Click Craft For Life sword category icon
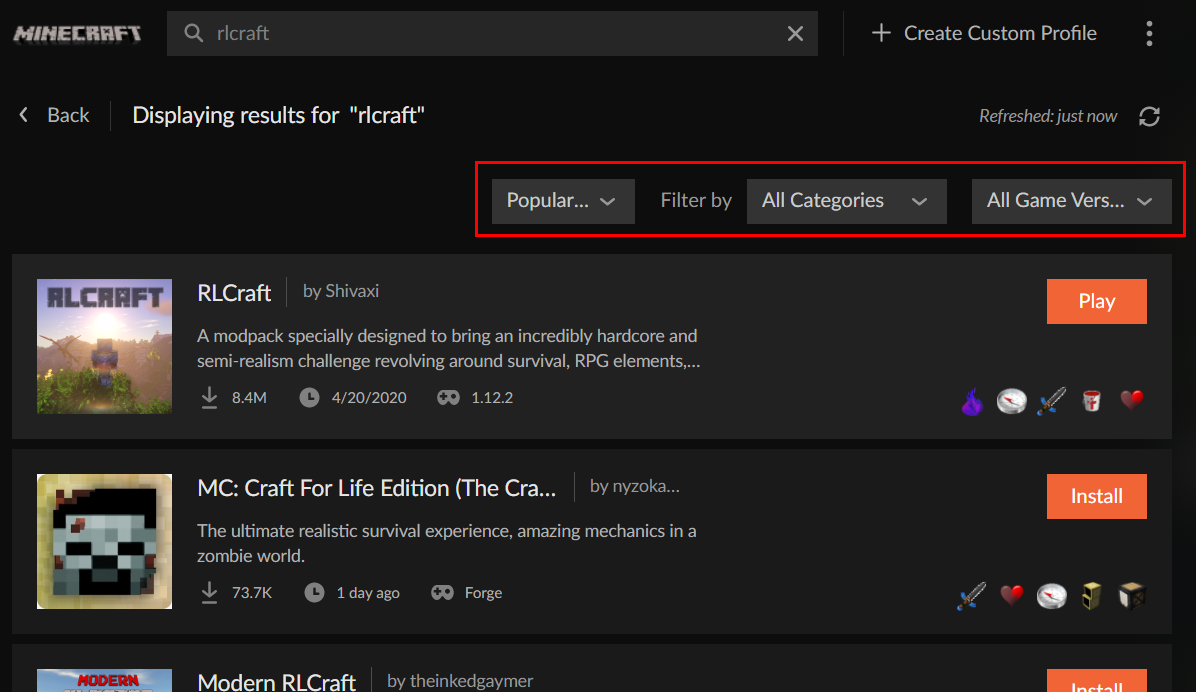The height and width of the screenshot is (692, 1196). coord(972,596)
